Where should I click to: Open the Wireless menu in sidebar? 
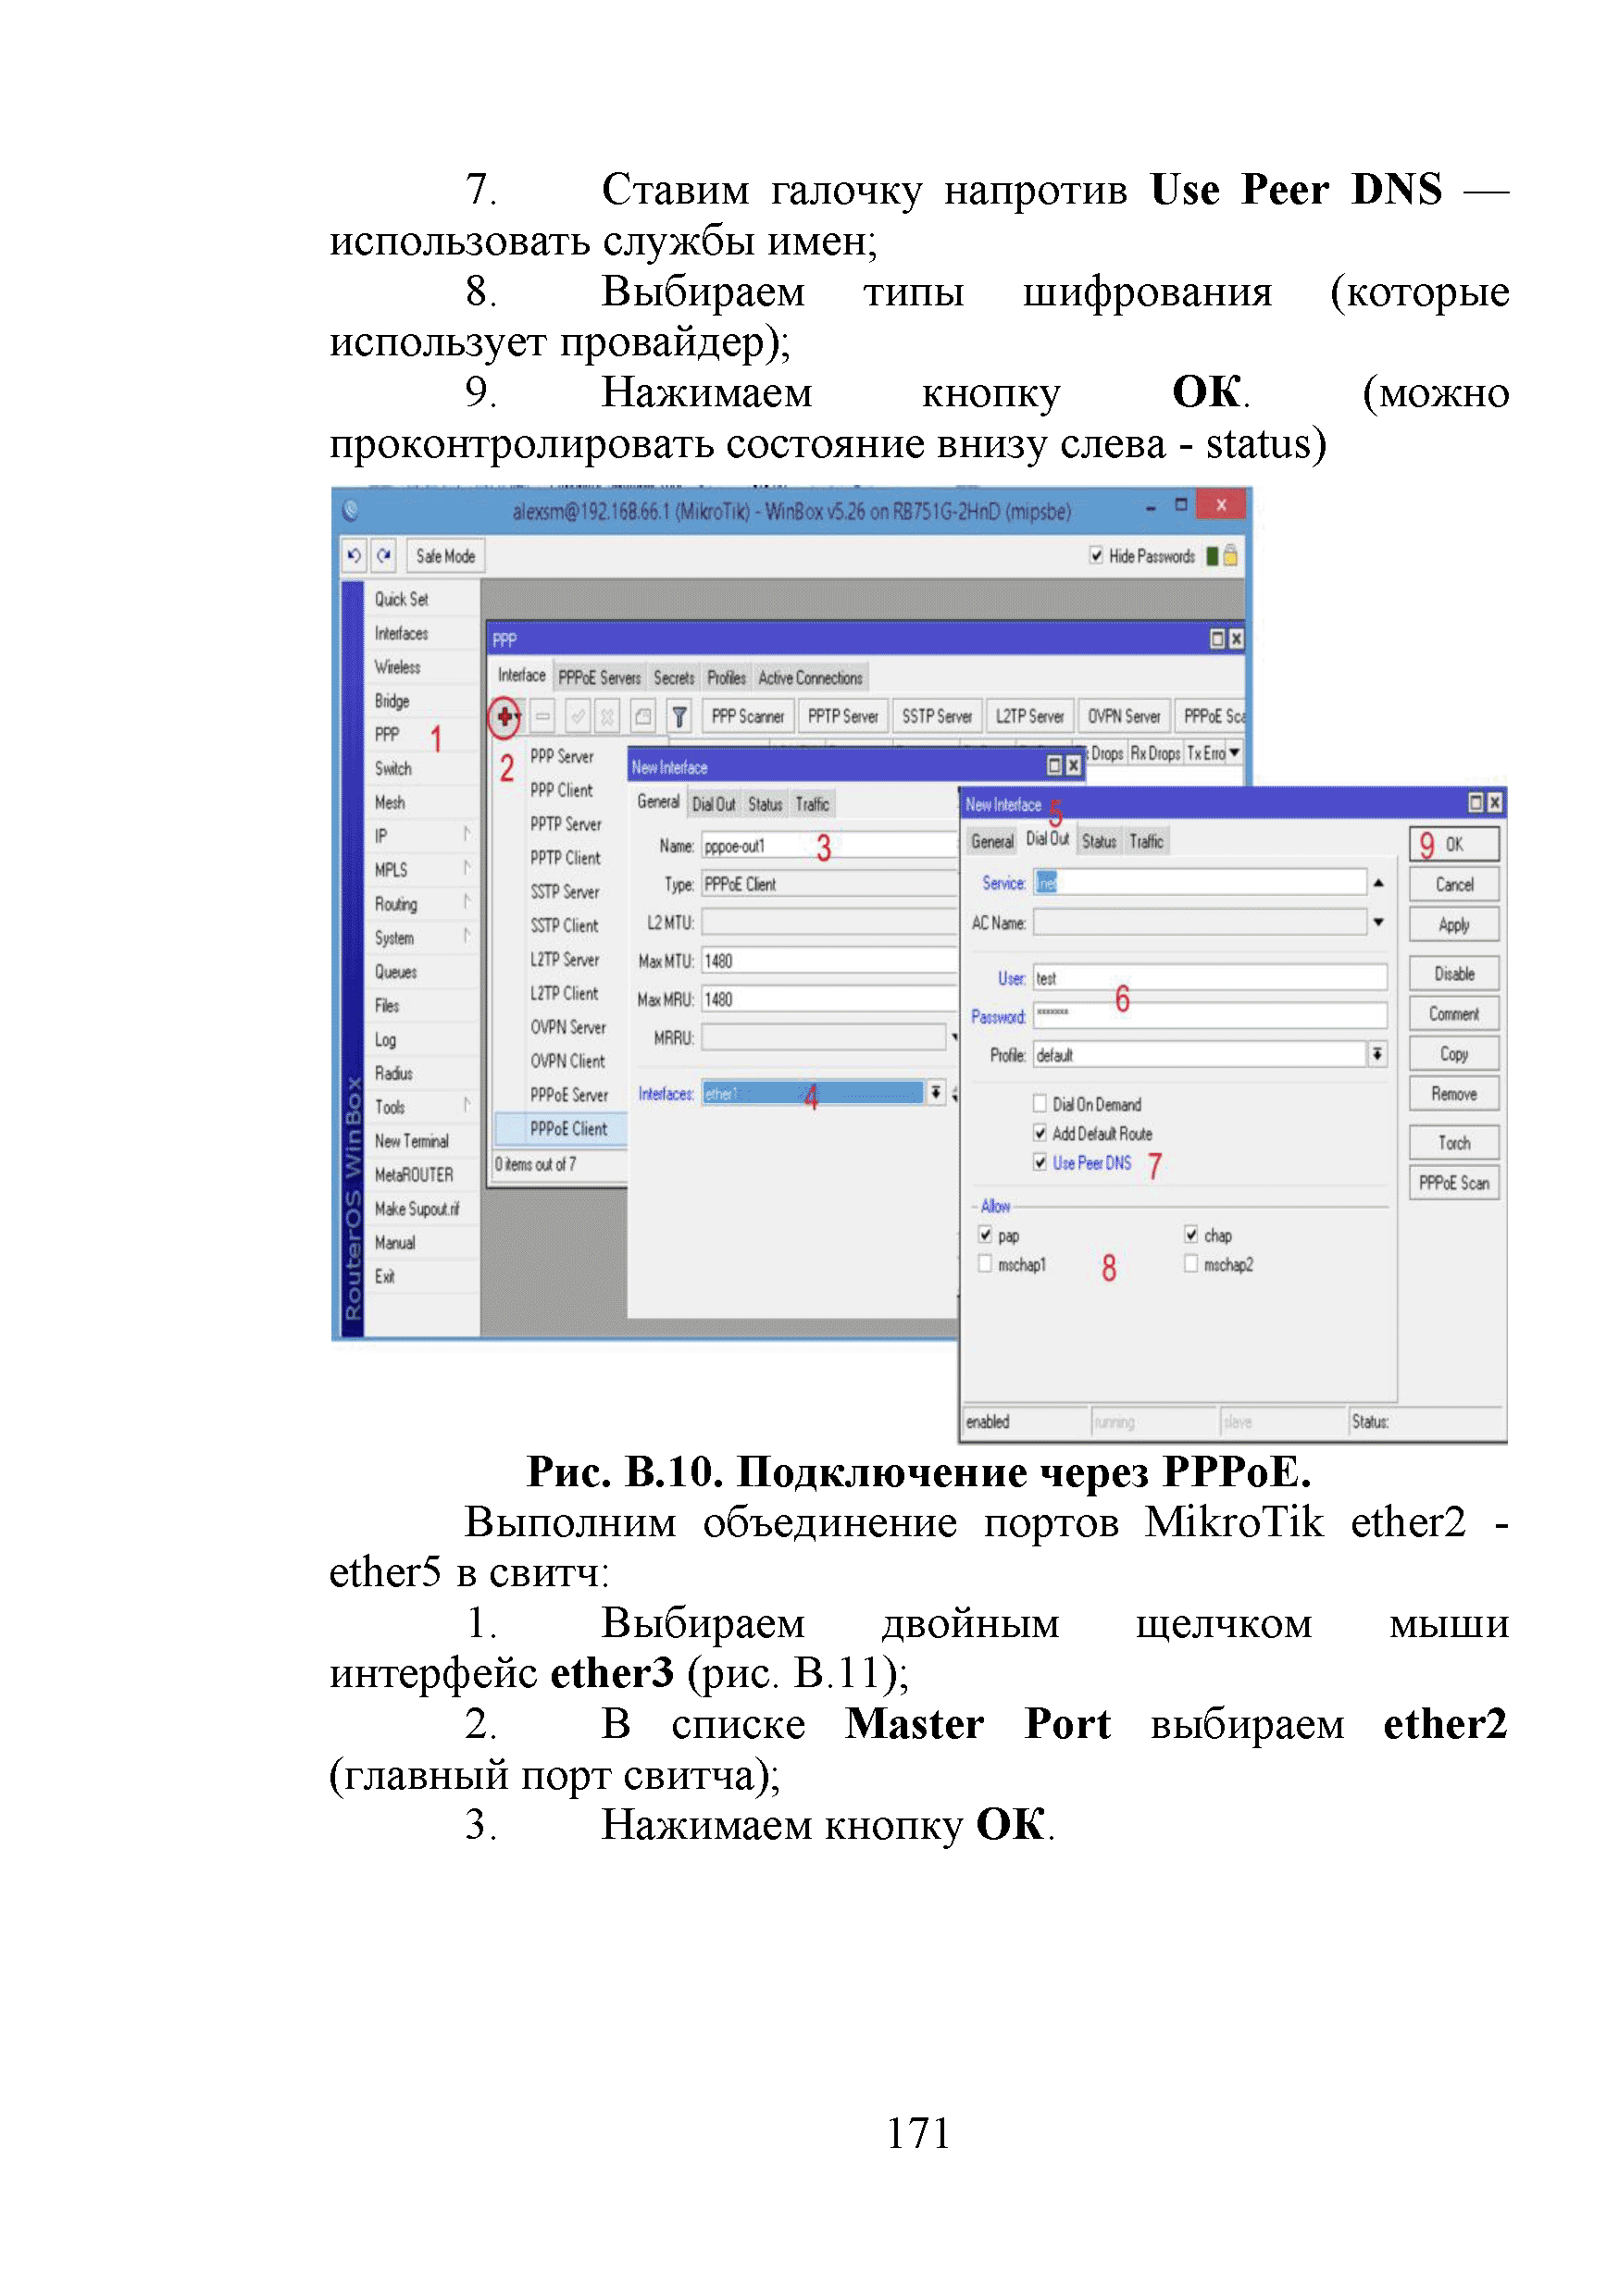pos(398,667)
